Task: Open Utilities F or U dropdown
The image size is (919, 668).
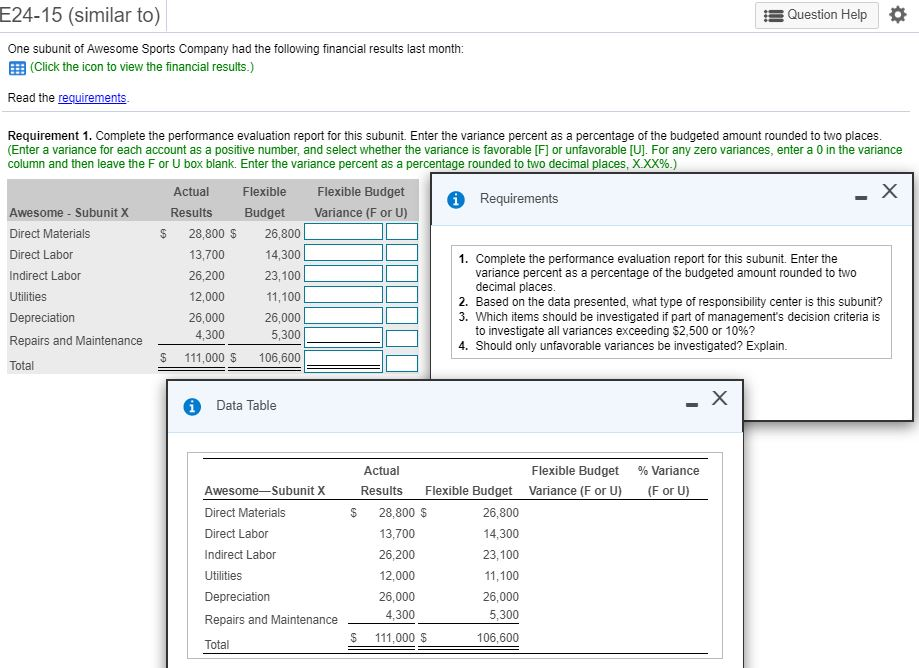Action: point(401,295)
